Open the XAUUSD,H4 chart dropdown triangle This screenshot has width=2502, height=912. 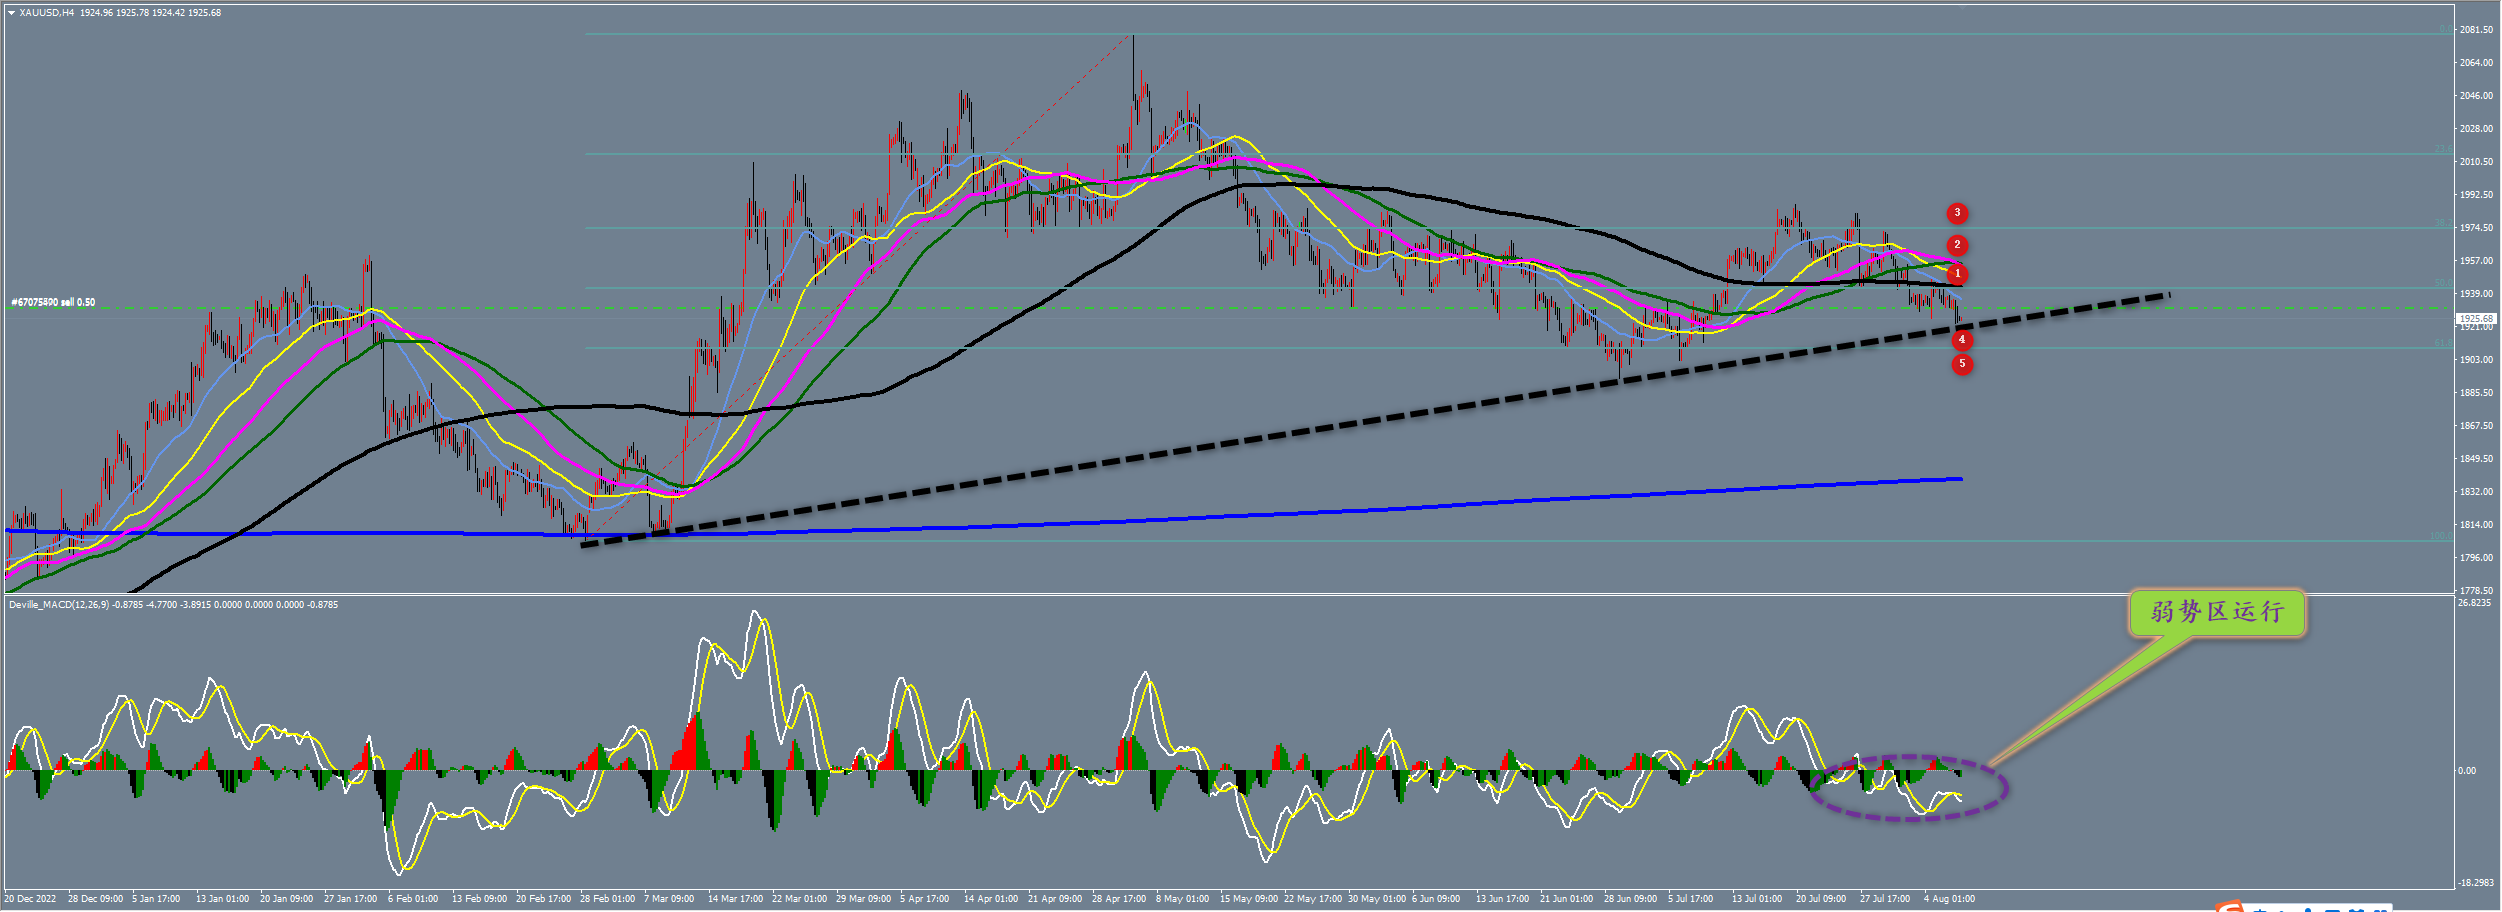point(11,13)
